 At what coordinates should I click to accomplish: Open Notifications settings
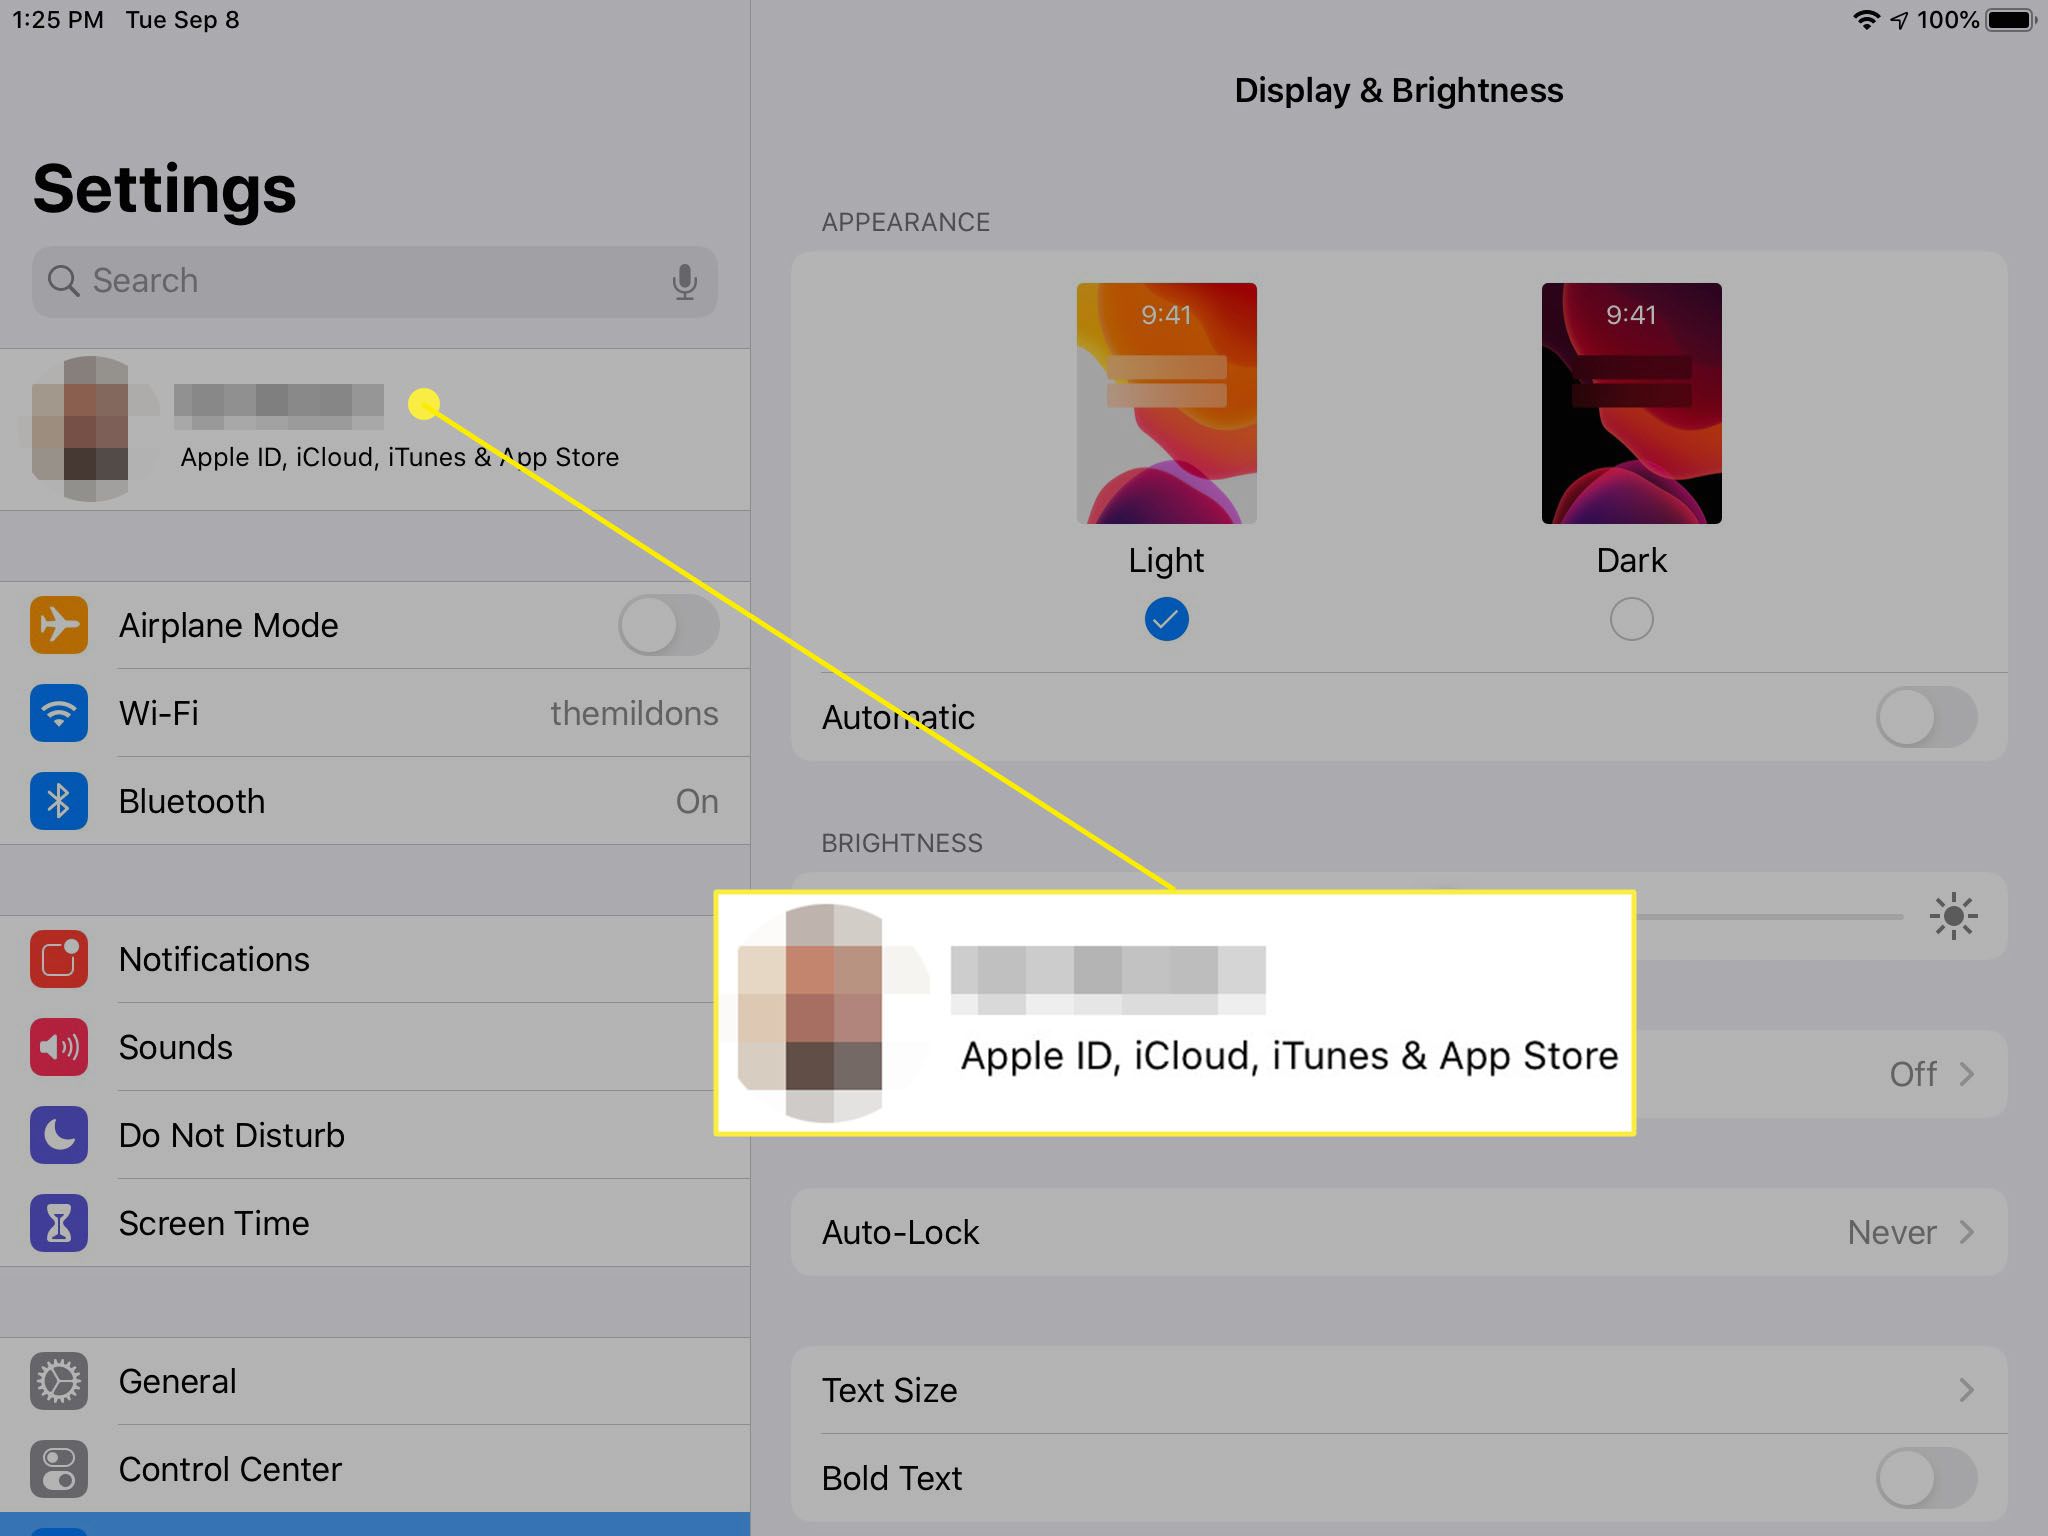coord(375,959)
